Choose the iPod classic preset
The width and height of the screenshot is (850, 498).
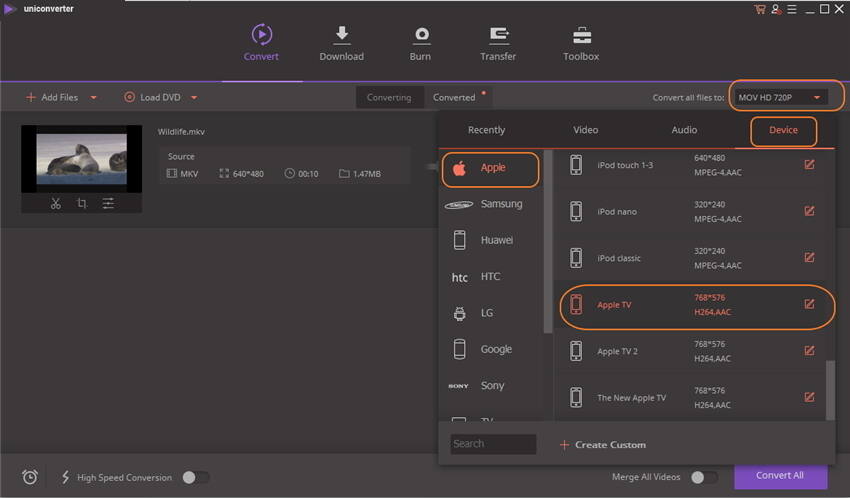691,258
